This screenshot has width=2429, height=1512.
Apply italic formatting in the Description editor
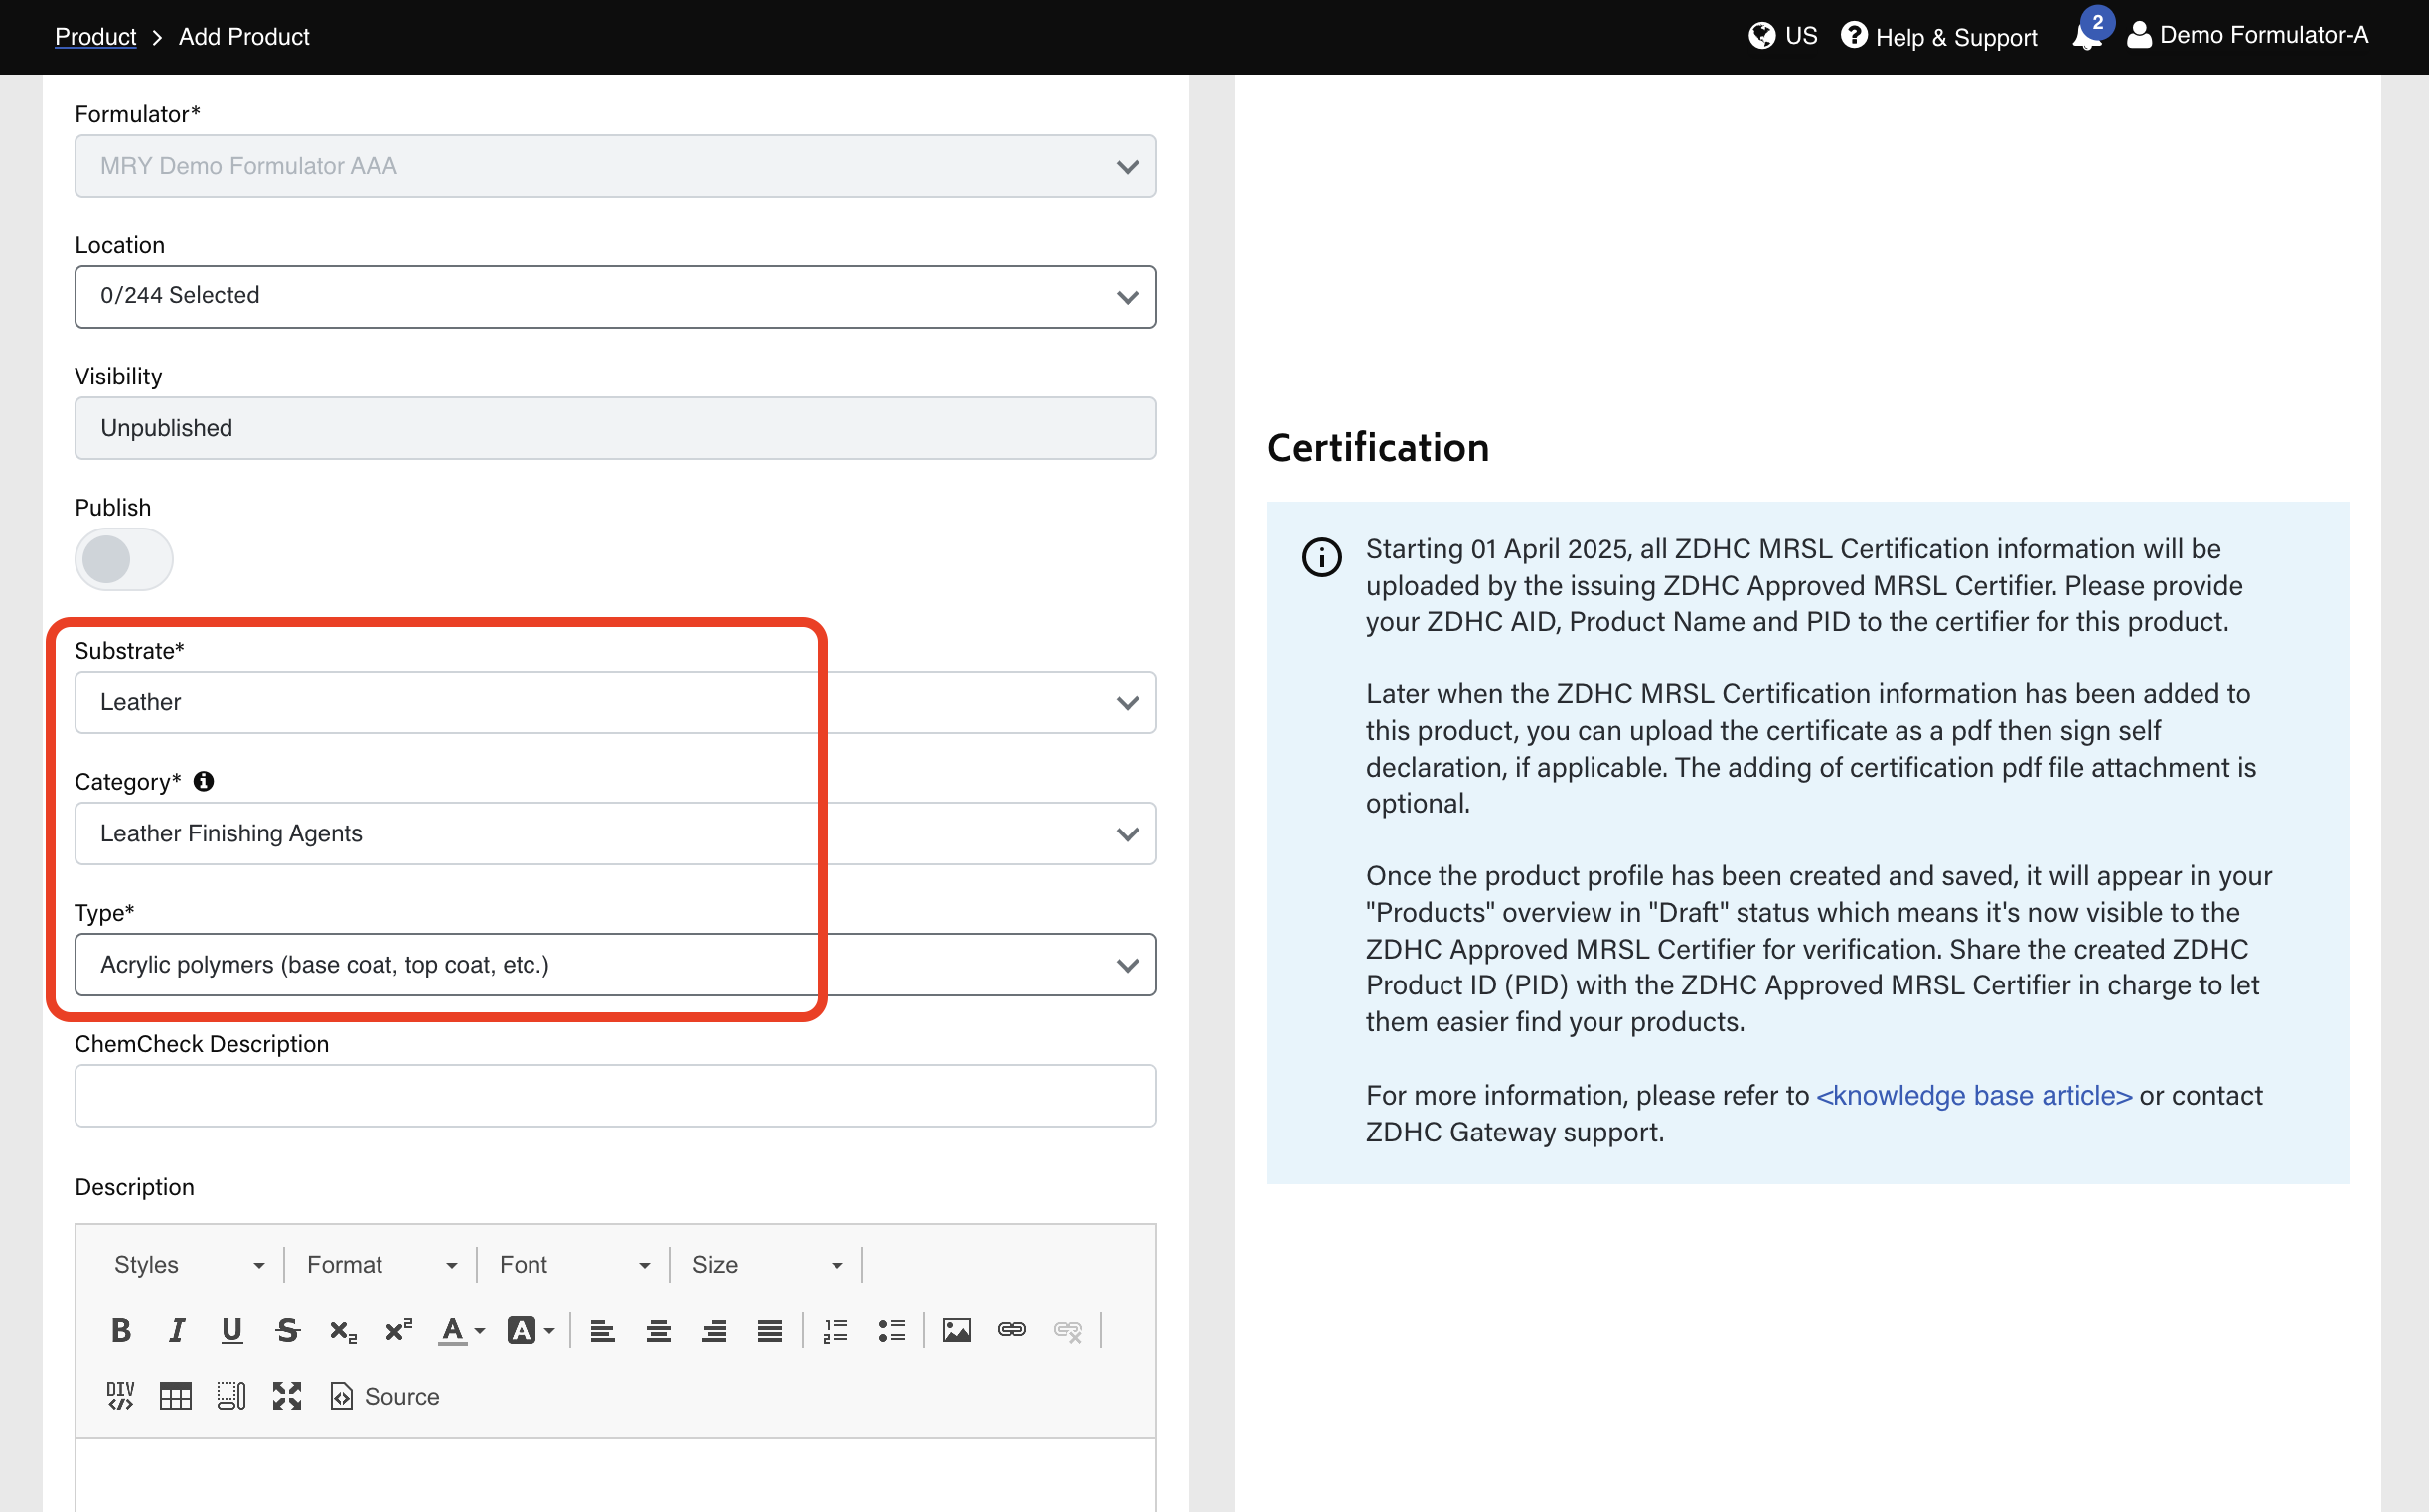pos(177,1330)
